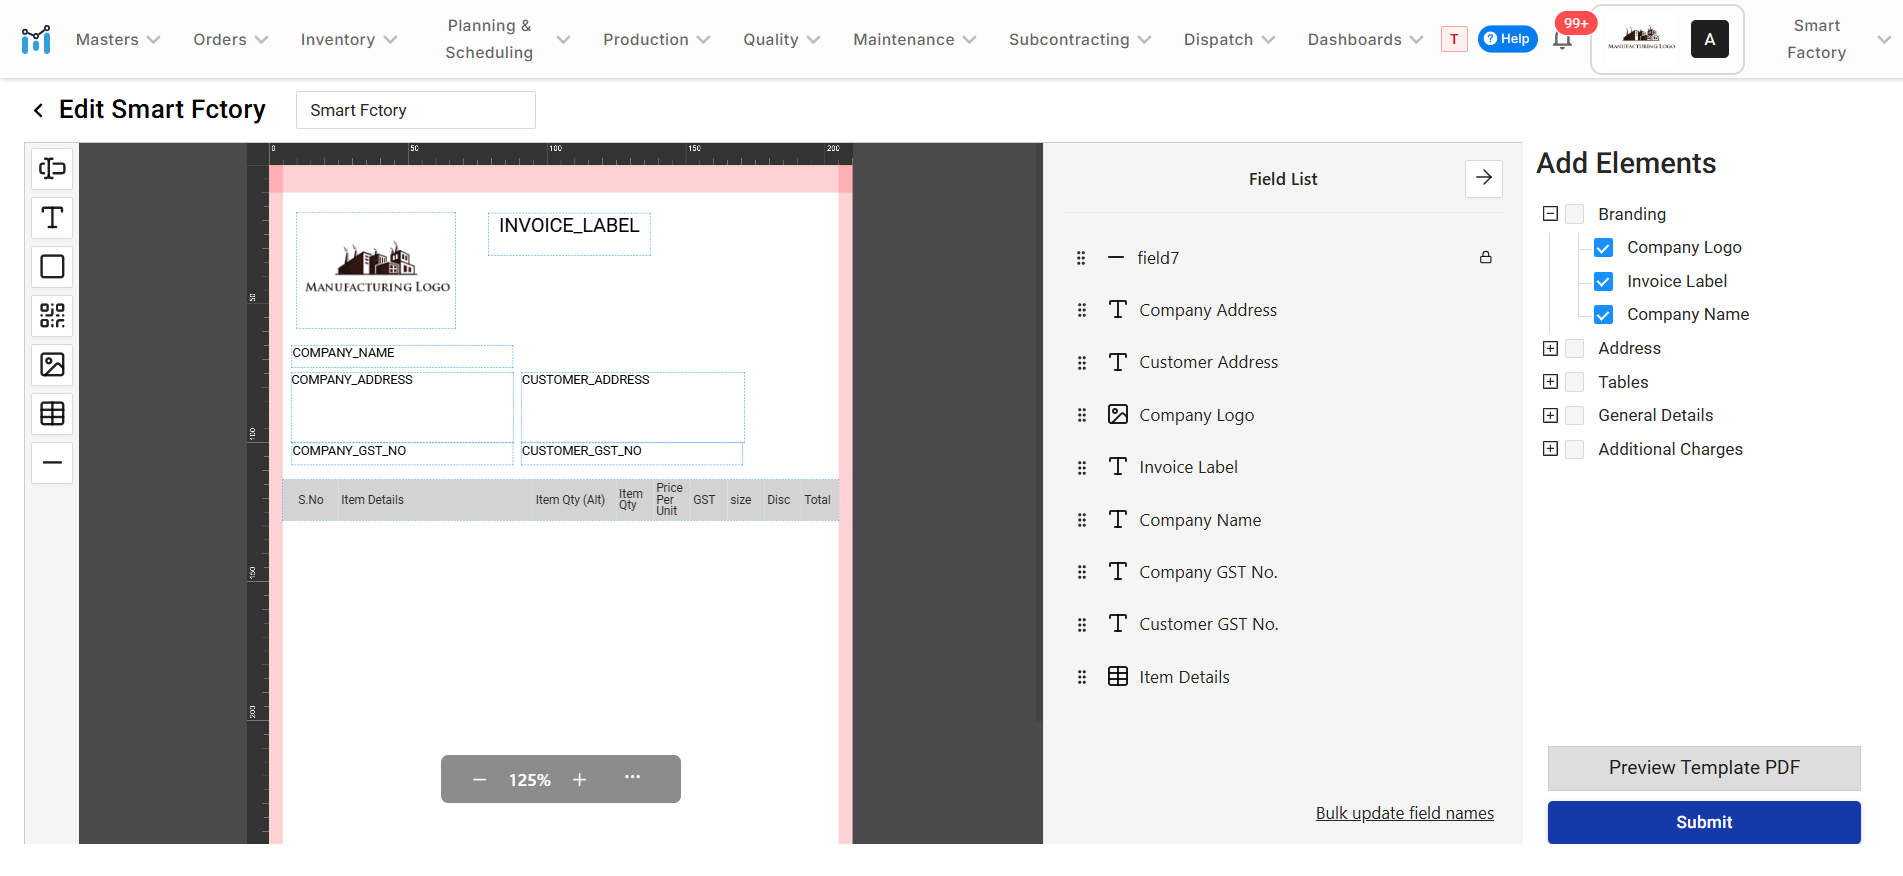The height and width of the screenshot is (876, 1903).
Task: Expand the Additional Charges node
Action: 1550,449
